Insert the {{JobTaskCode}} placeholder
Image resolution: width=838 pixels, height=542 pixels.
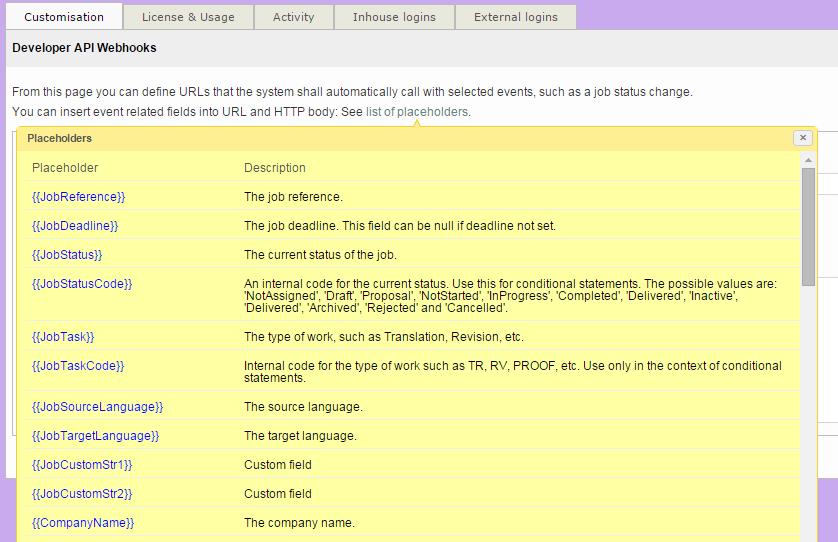click(x=77, y=366)
